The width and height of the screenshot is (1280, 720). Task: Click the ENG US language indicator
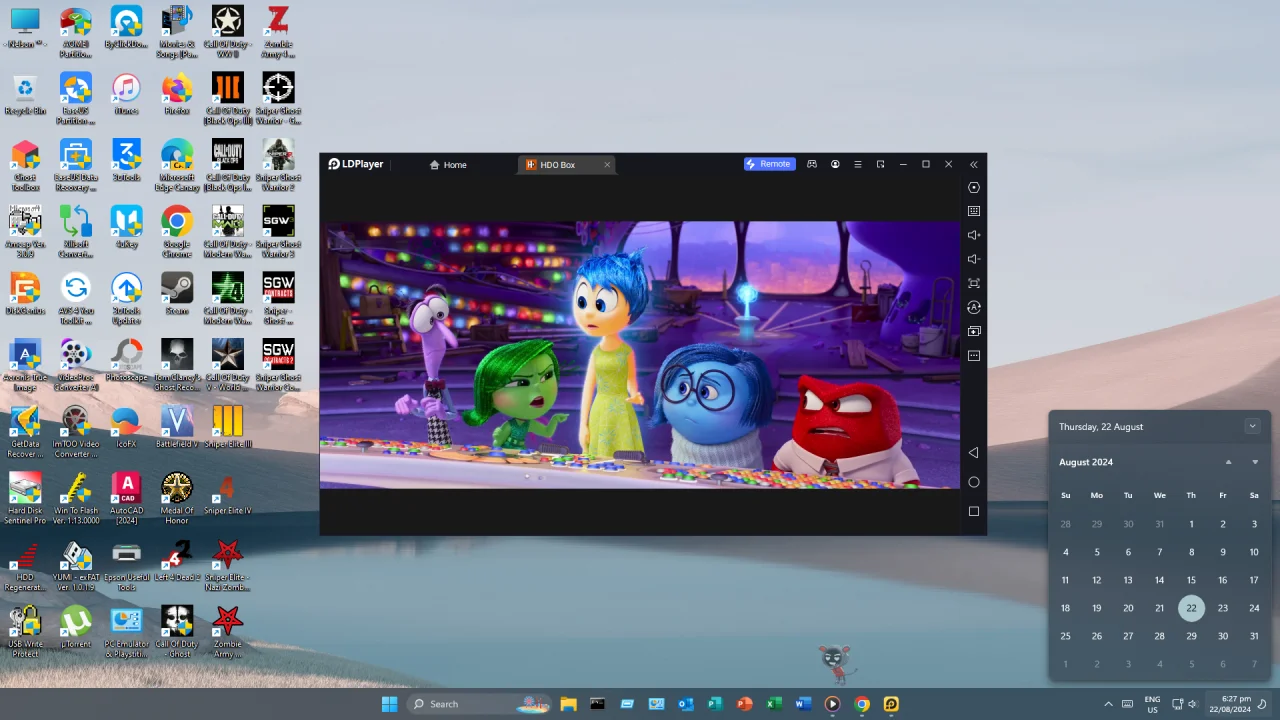[1152, 704]
